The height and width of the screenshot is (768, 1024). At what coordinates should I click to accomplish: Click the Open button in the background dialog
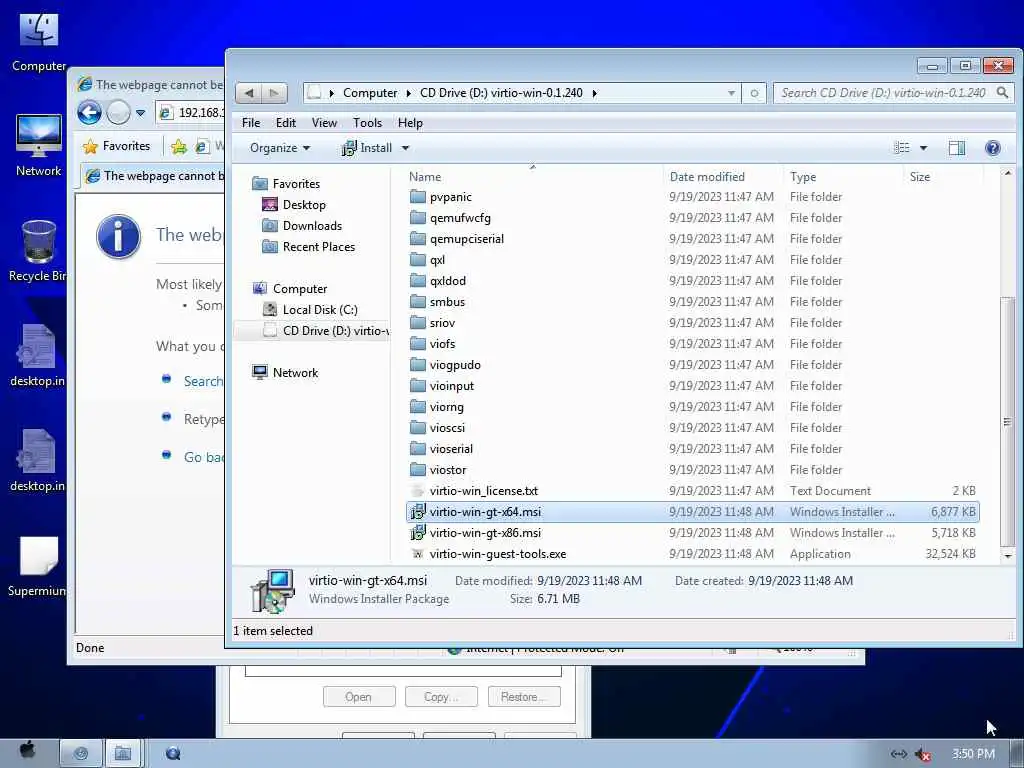click(x=359, y=697)
